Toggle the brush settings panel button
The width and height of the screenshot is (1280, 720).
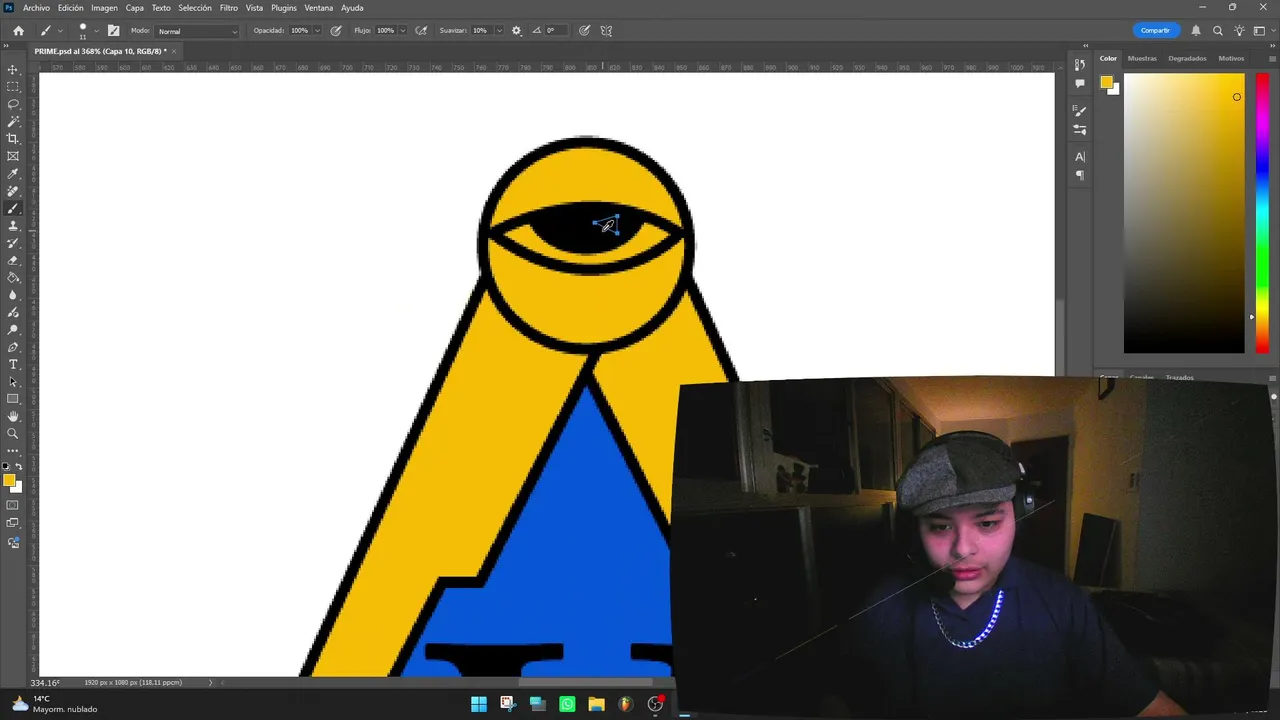pyautogui.click(x=113, y=31)
